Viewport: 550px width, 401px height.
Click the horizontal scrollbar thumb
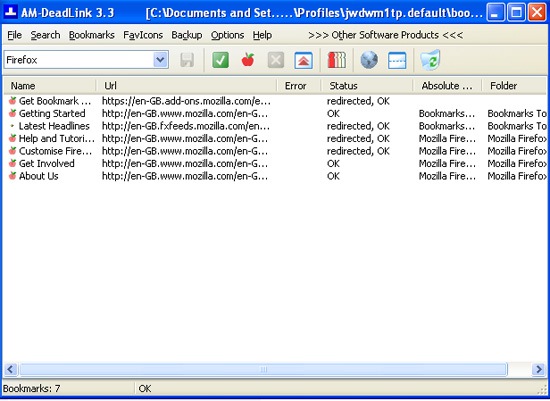[x=263, y=369]
